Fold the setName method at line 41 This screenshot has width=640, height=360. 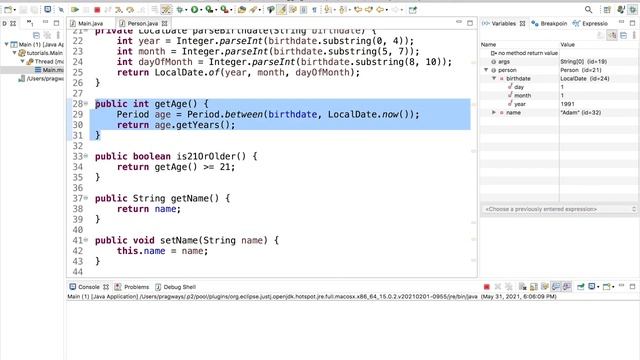[x=86, y=240]
